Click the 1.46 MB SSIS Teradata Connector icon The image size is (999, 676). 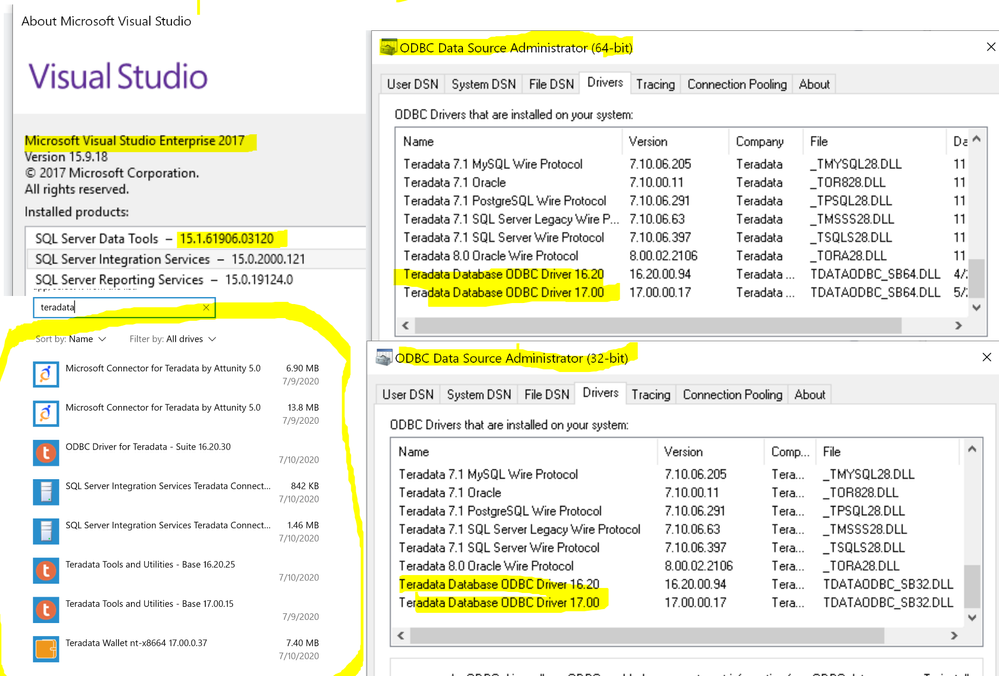coord(45,531)
